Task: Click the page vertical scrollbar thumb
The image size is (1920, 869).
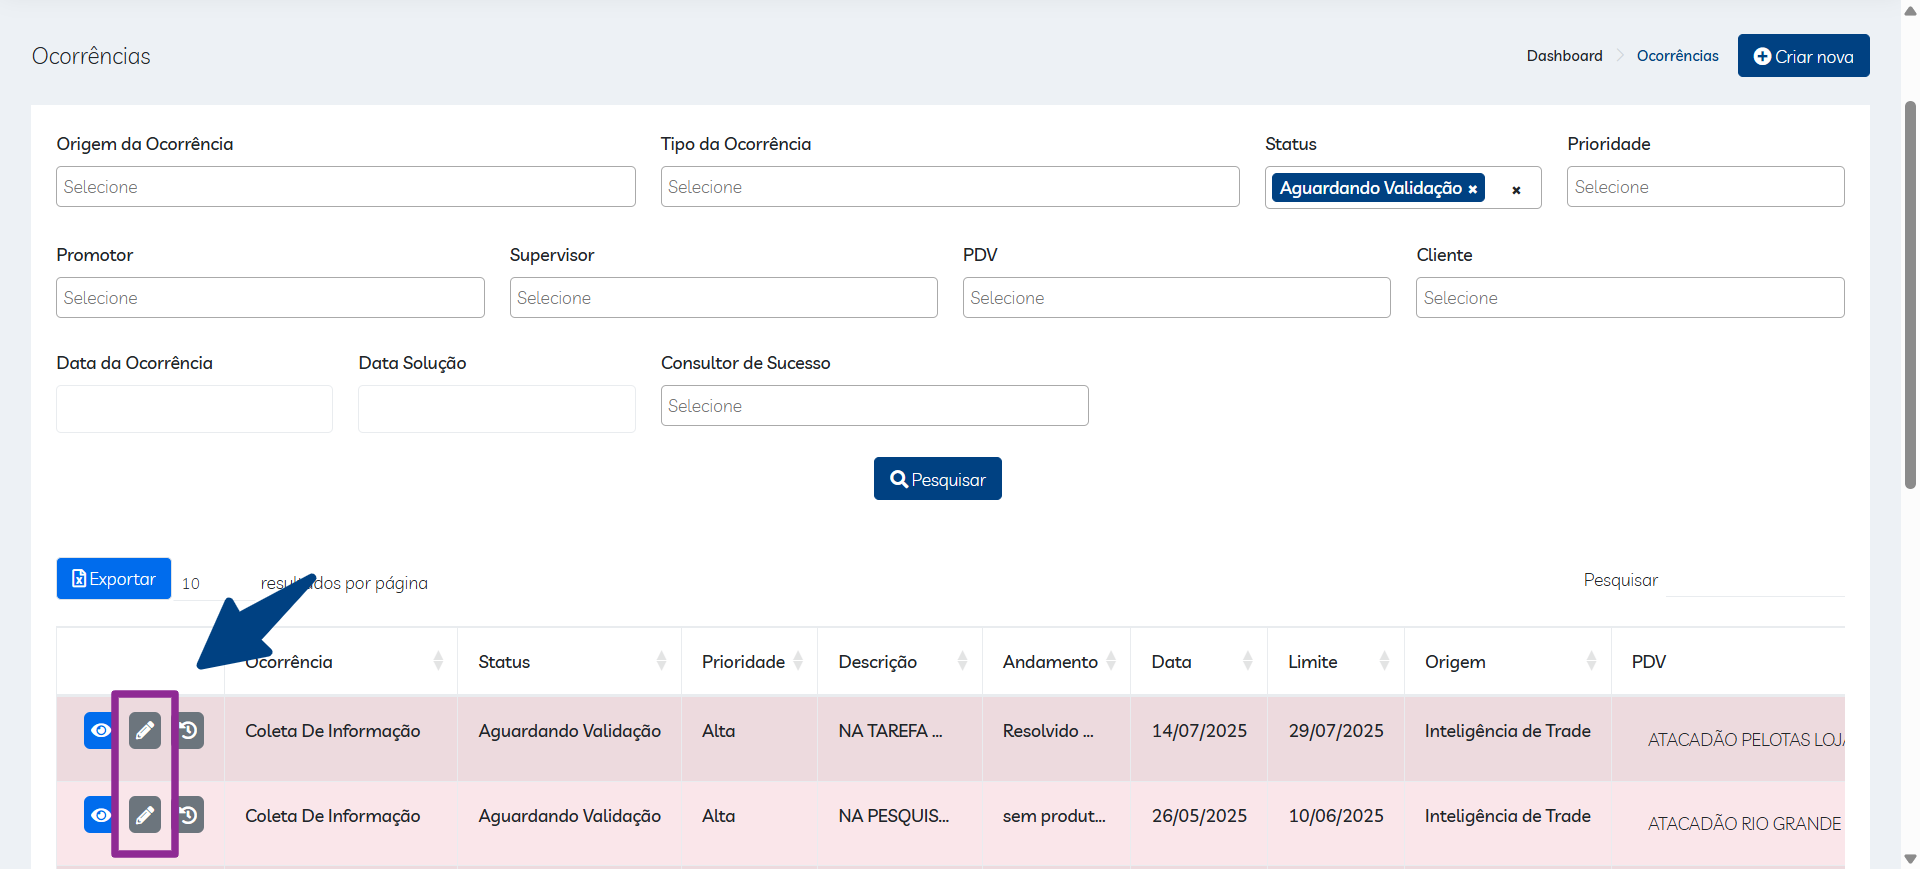Action: pos(1910,295)
